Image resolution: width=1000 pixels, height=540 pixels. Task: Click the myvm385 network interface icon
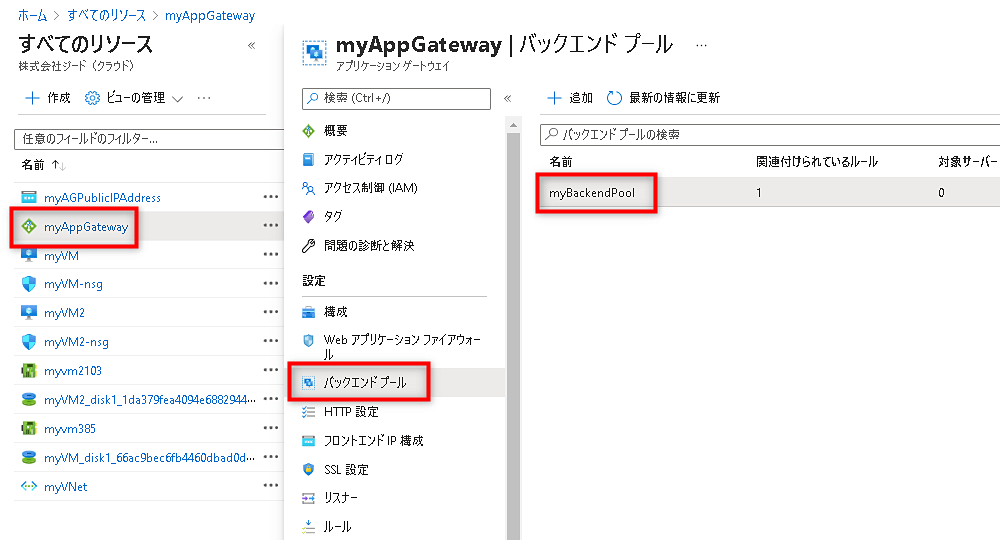(x=29, y=428)
